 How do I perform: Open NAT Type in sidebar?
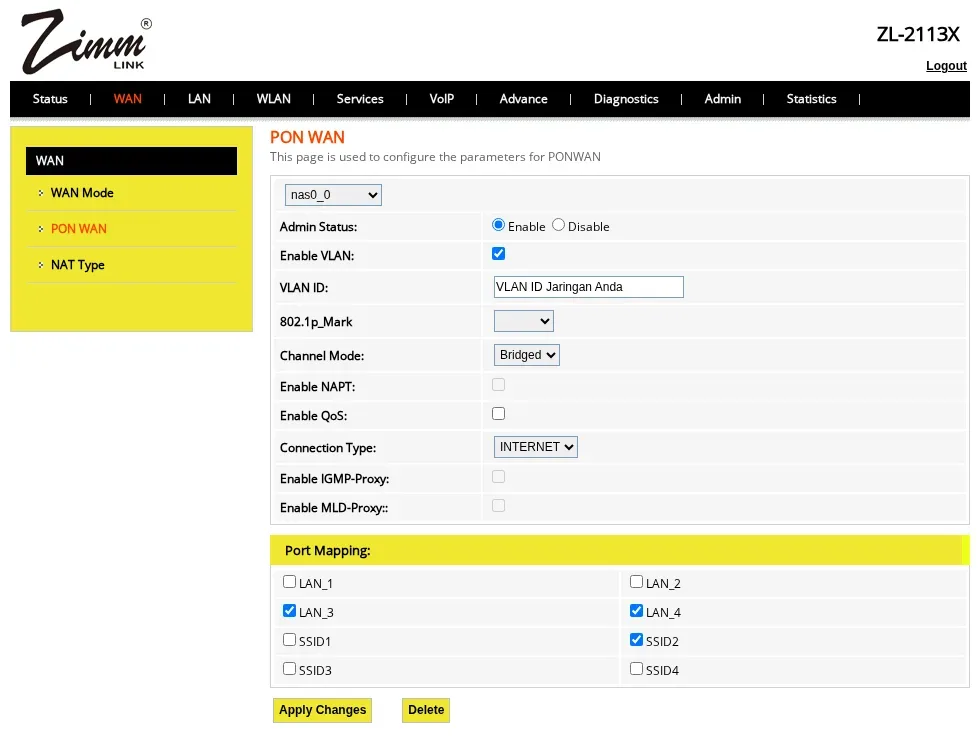click(78, 265)
